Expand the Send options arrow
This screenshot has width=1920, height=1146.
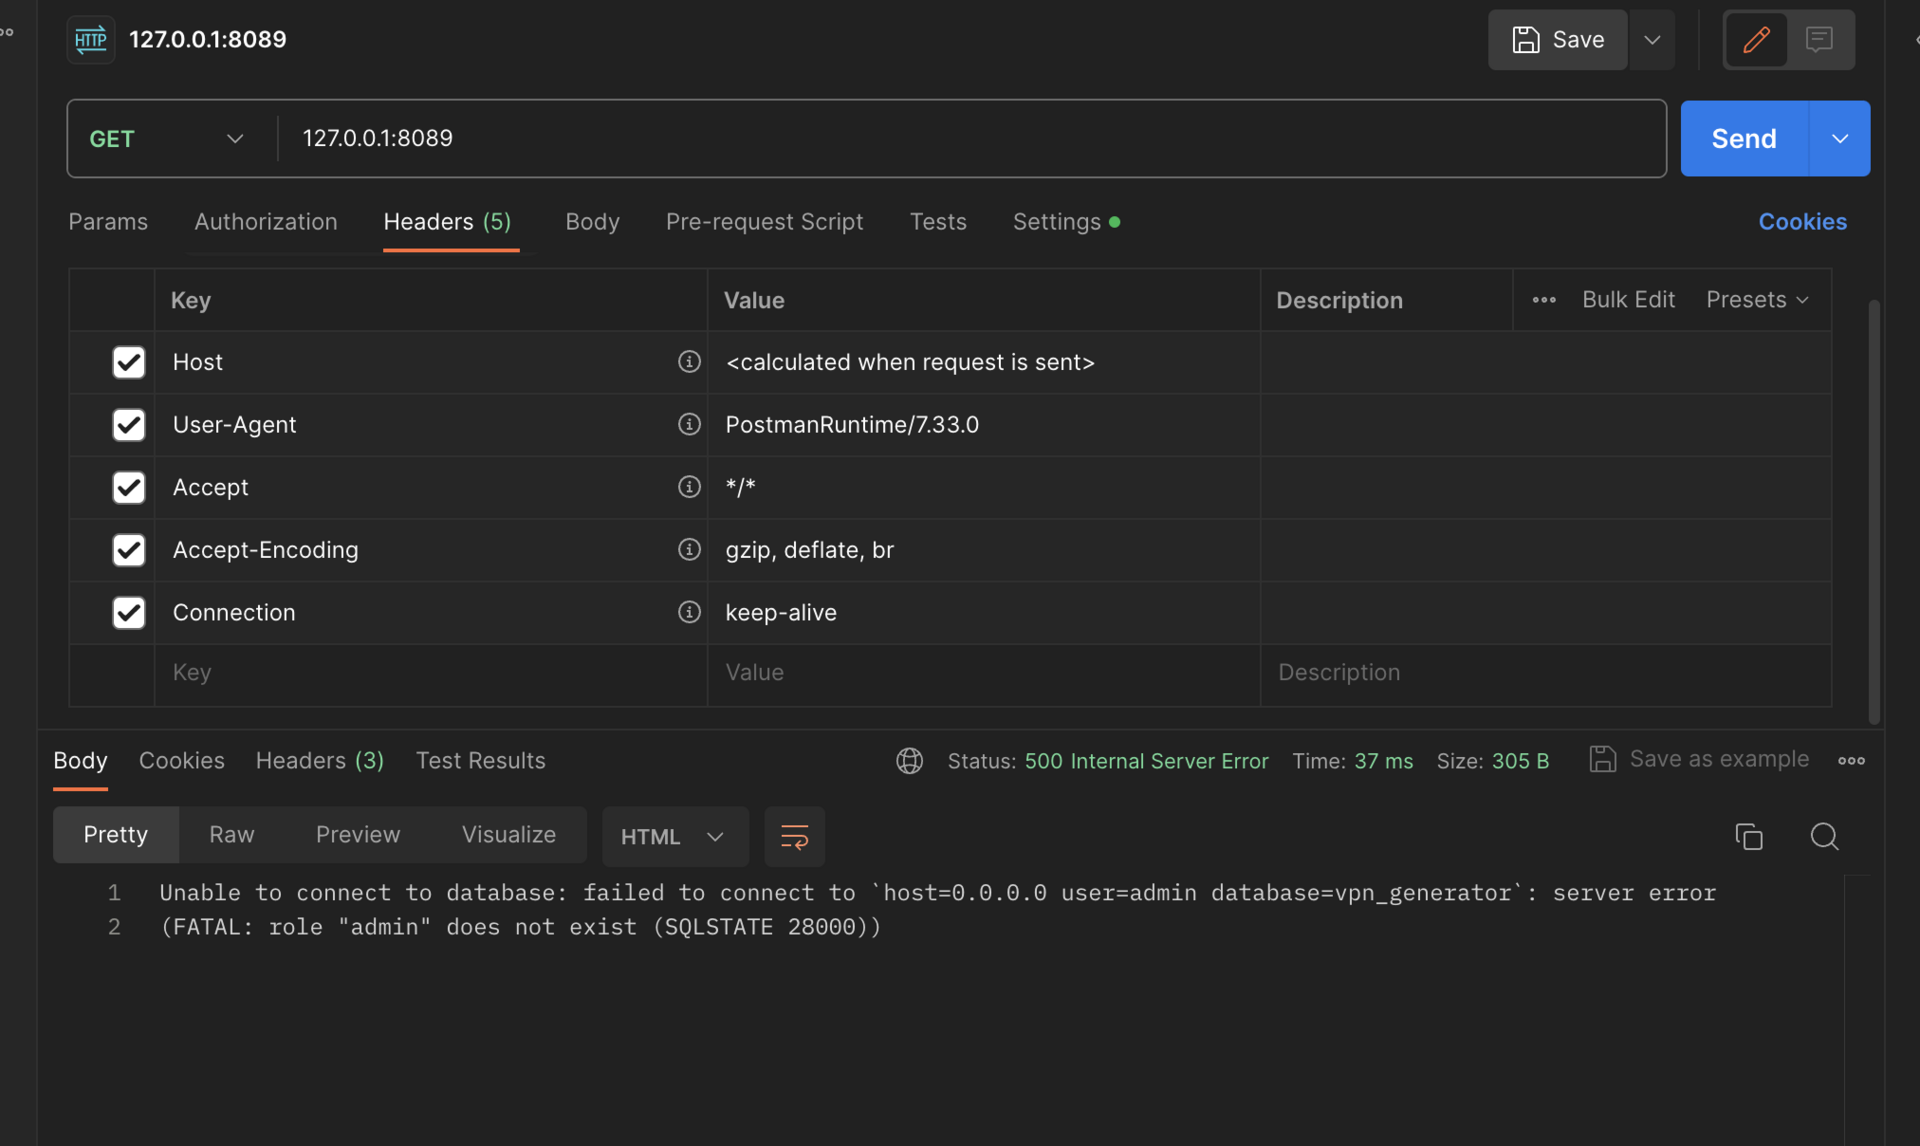1840,138
